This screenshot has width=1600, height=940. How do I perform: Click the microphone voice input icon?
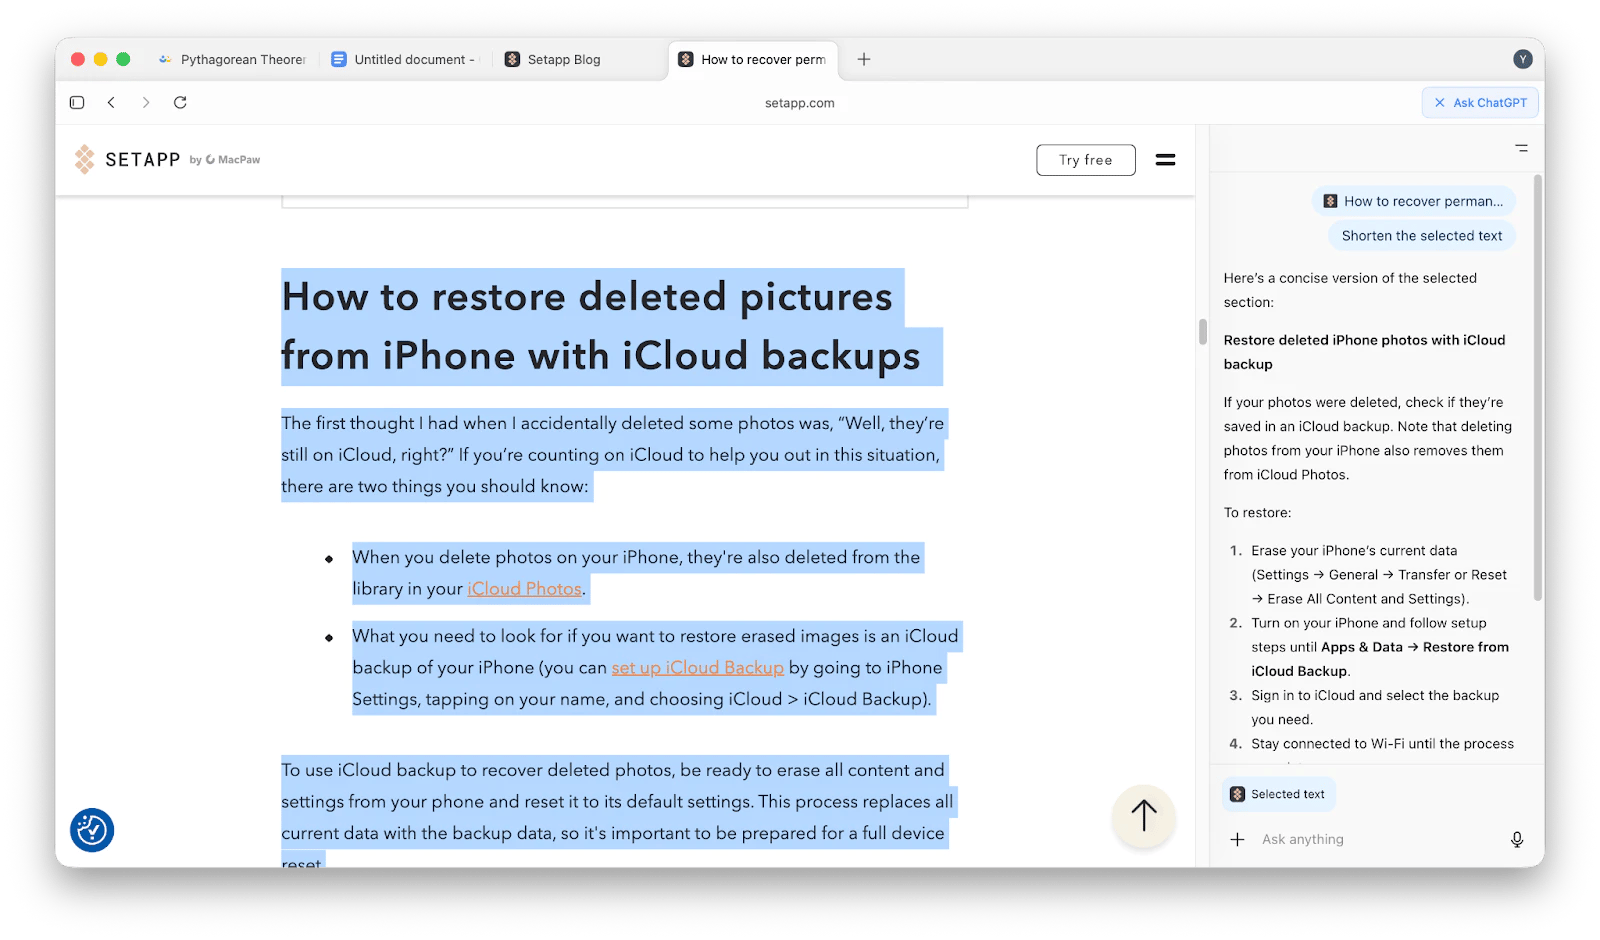tap(1516, 839)
